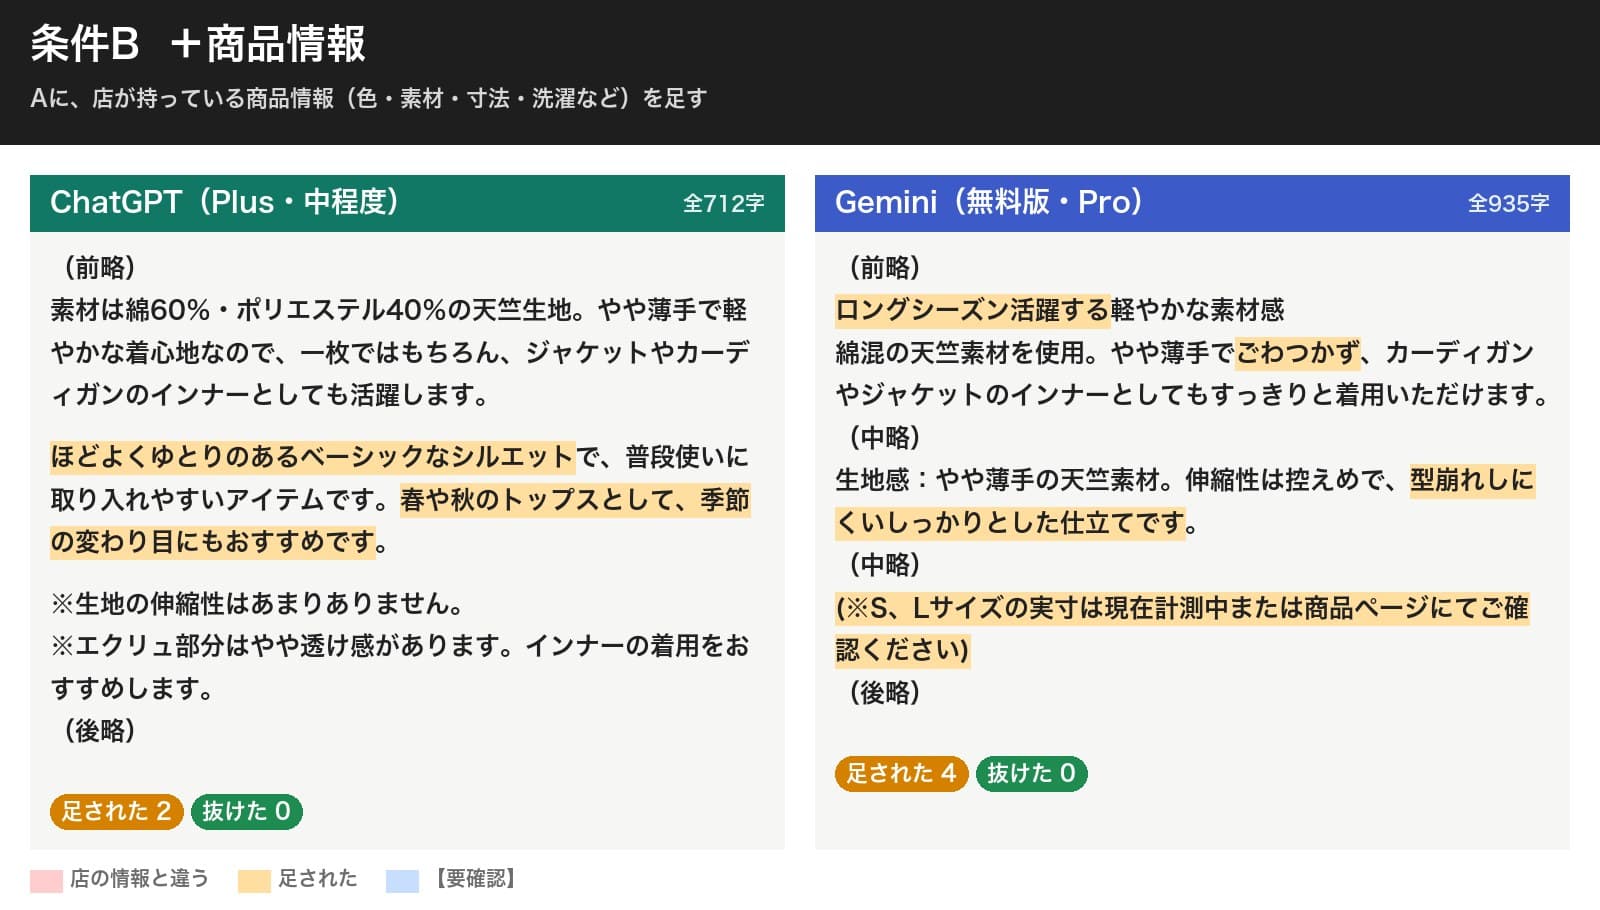Click highlighted 型崩れしに text

tap(1472, 480)
